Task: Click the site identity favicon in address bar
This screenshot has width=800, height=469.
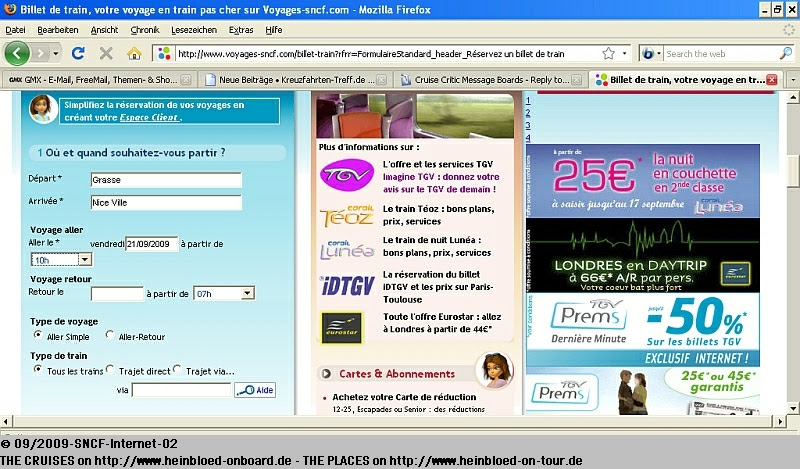Action: 164,53
